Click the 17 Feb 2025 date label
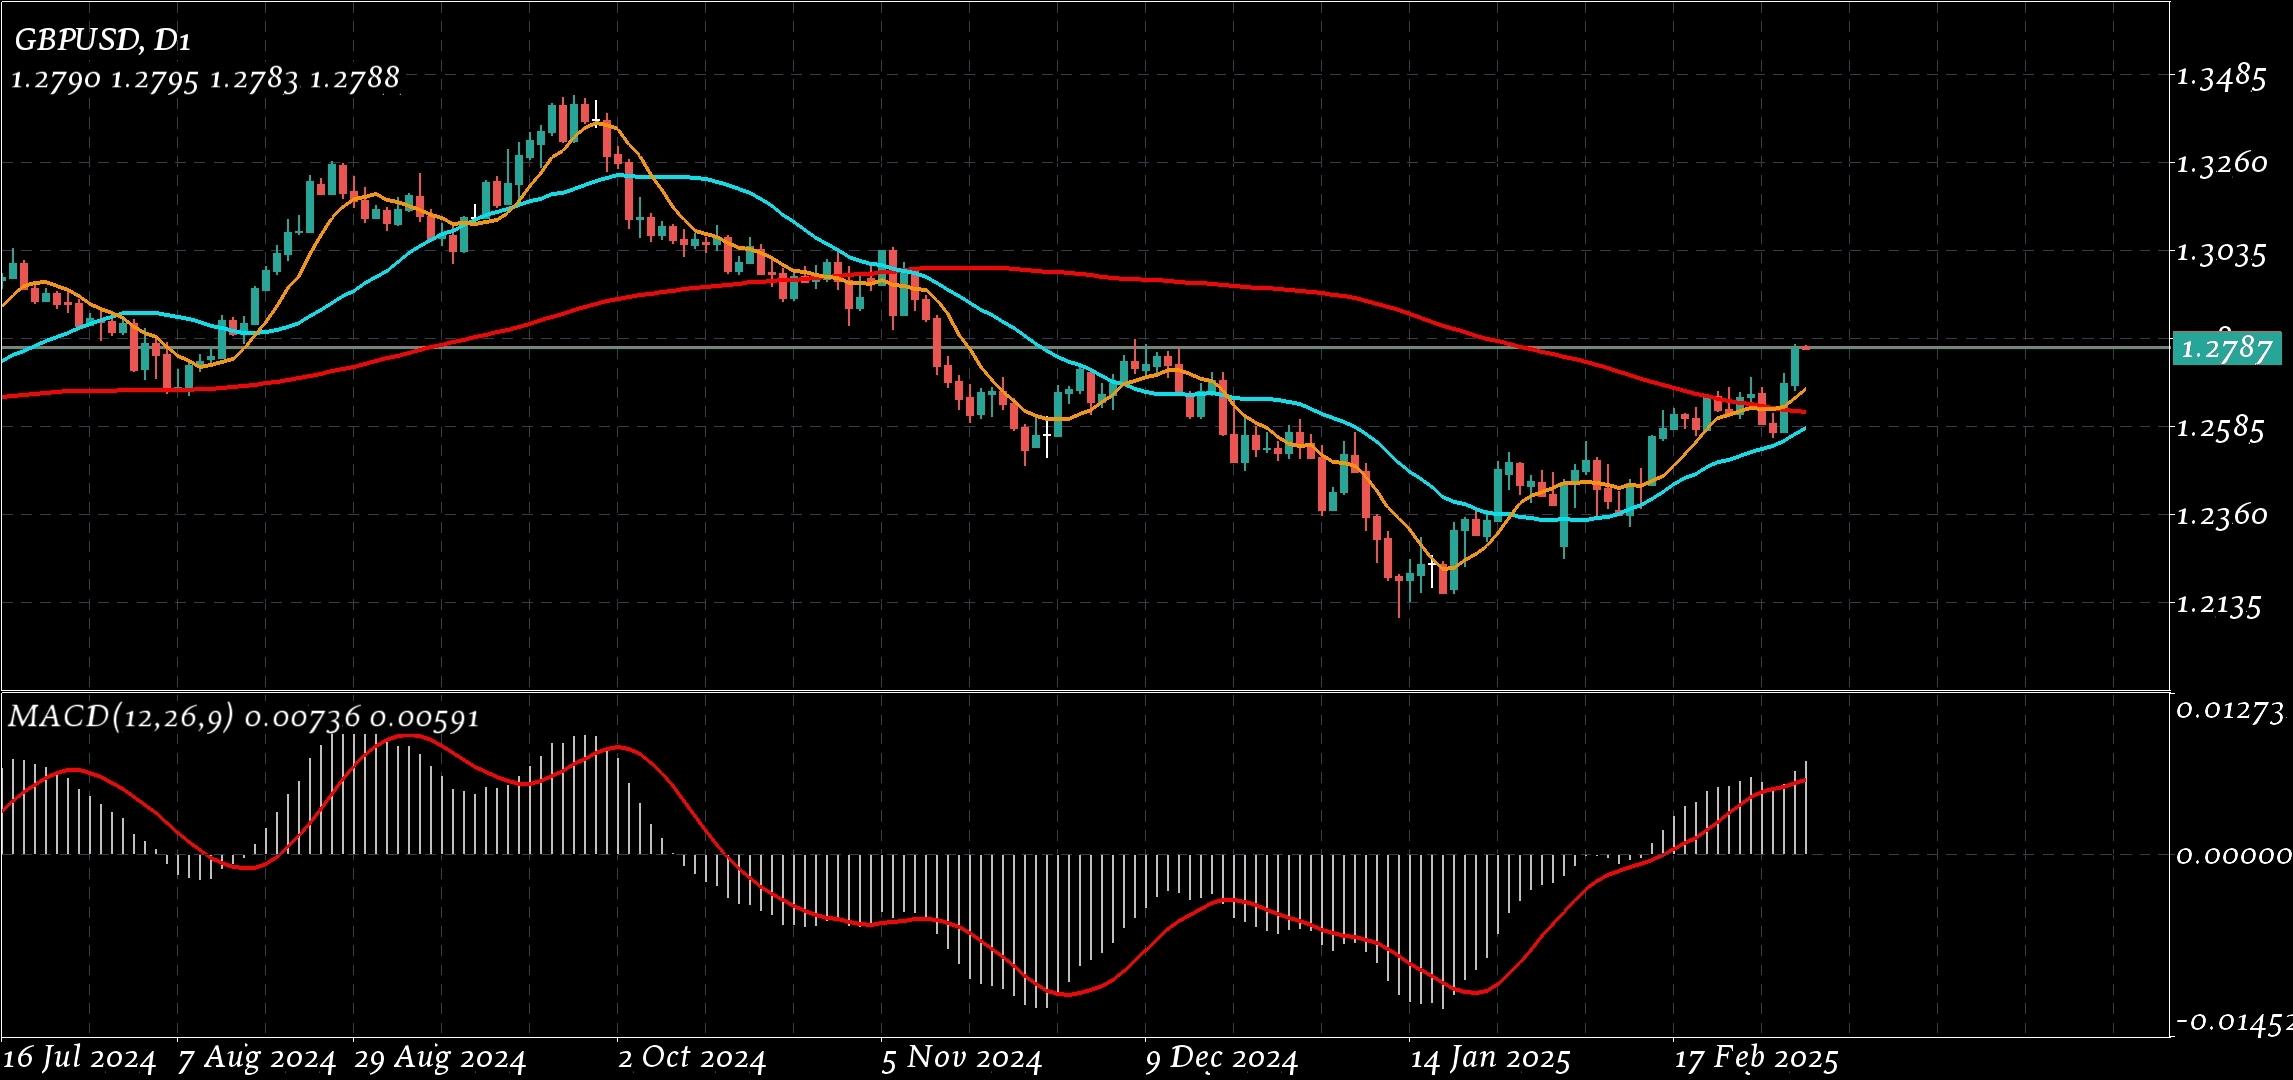 [1757, 1058]
